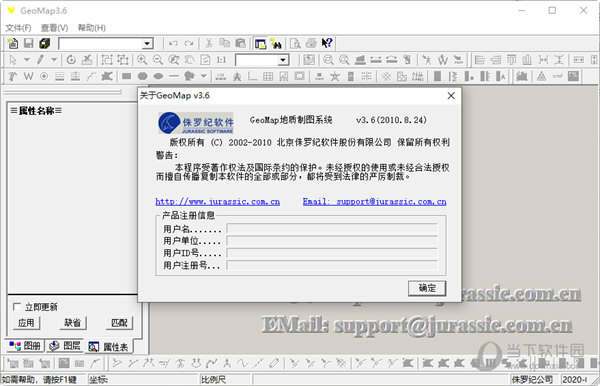Click the star symbol tool icon

[335, 77]
